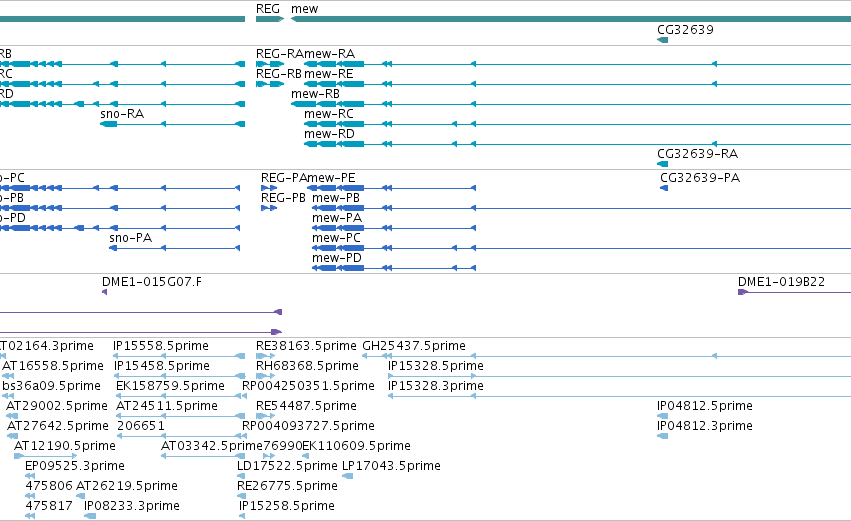The image size is (851, 521).
Task: Open EST EP09525.3prime
Action: (x=75, y=467)
